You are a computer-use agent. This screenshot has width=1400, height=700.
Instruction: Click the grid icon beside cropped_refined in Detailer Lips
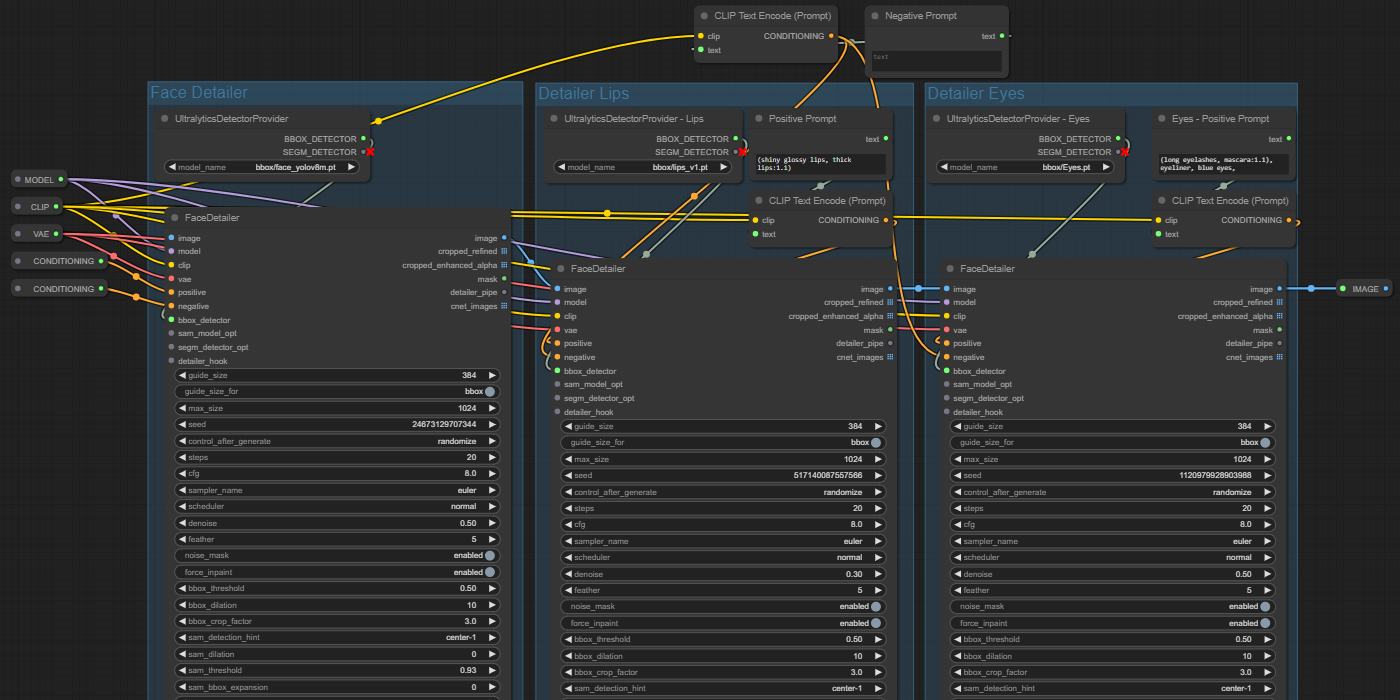click(x=890, y=302)
